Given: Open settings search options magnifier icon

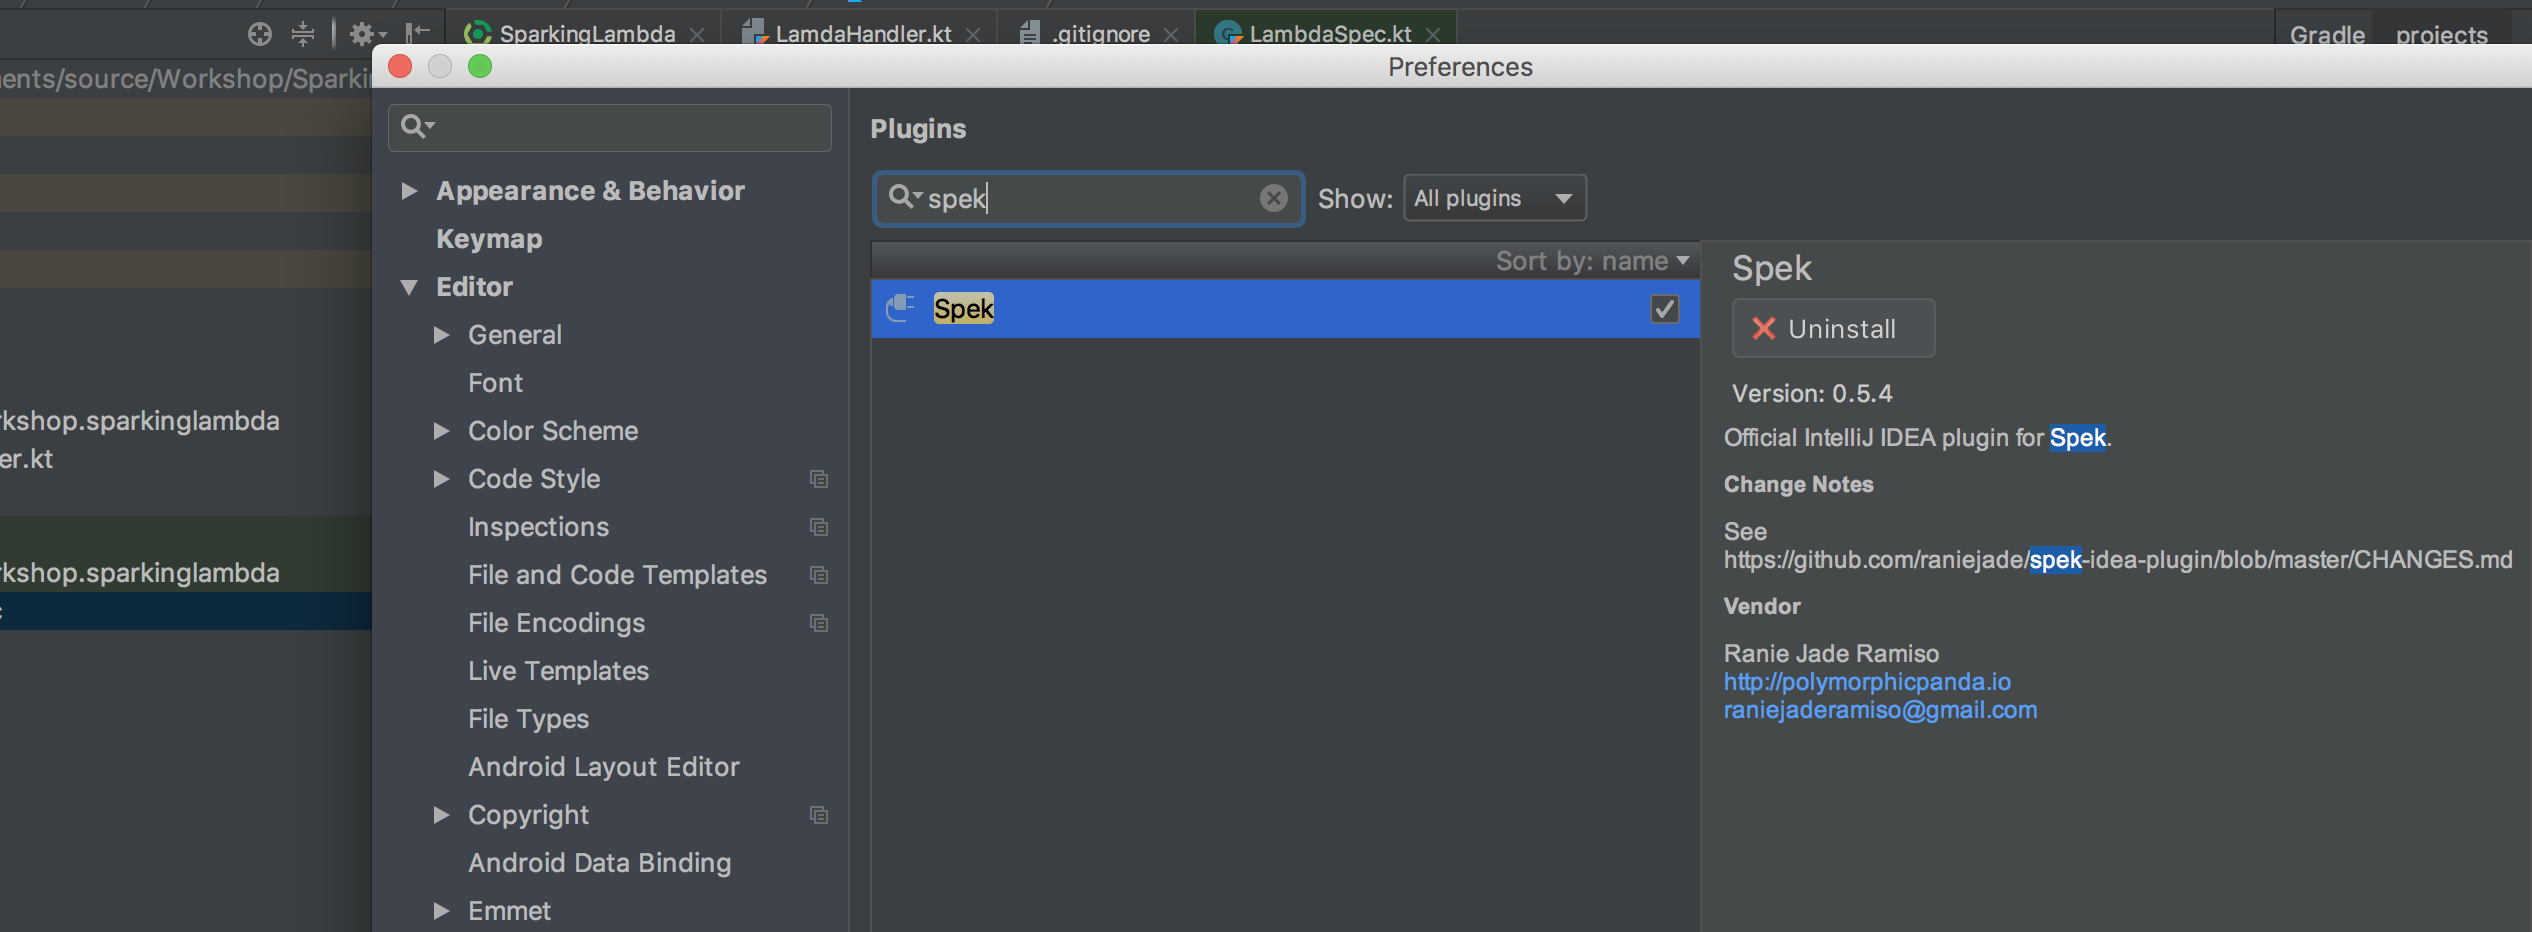Looking at the screenshot, I should (x=416, y=126).
